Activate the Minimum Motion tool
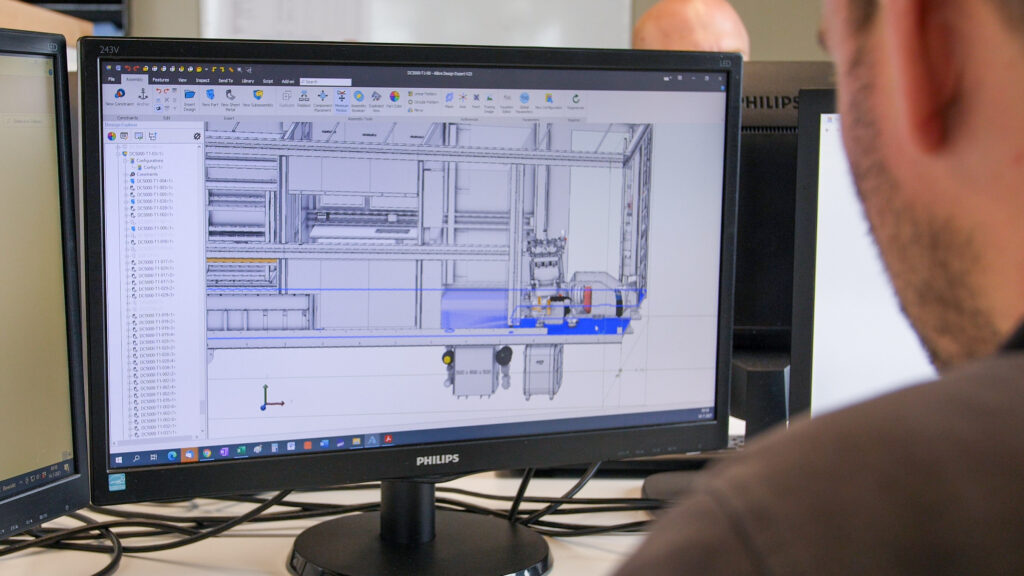Screen dimensions: 1024x576 tap(342, 98)
